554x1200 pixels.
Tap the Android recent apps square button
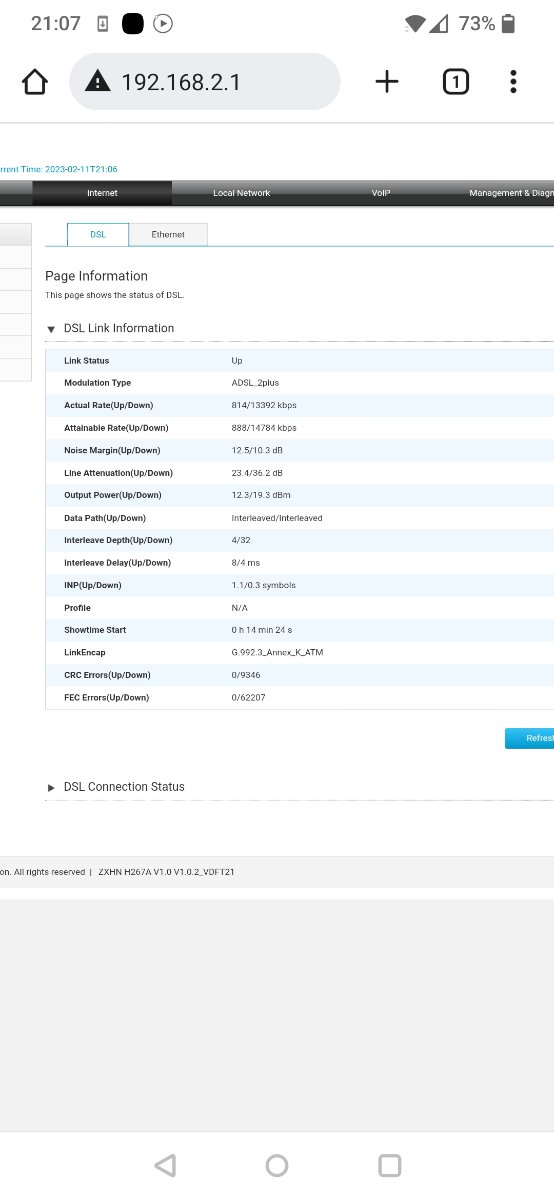[390, 1165]
